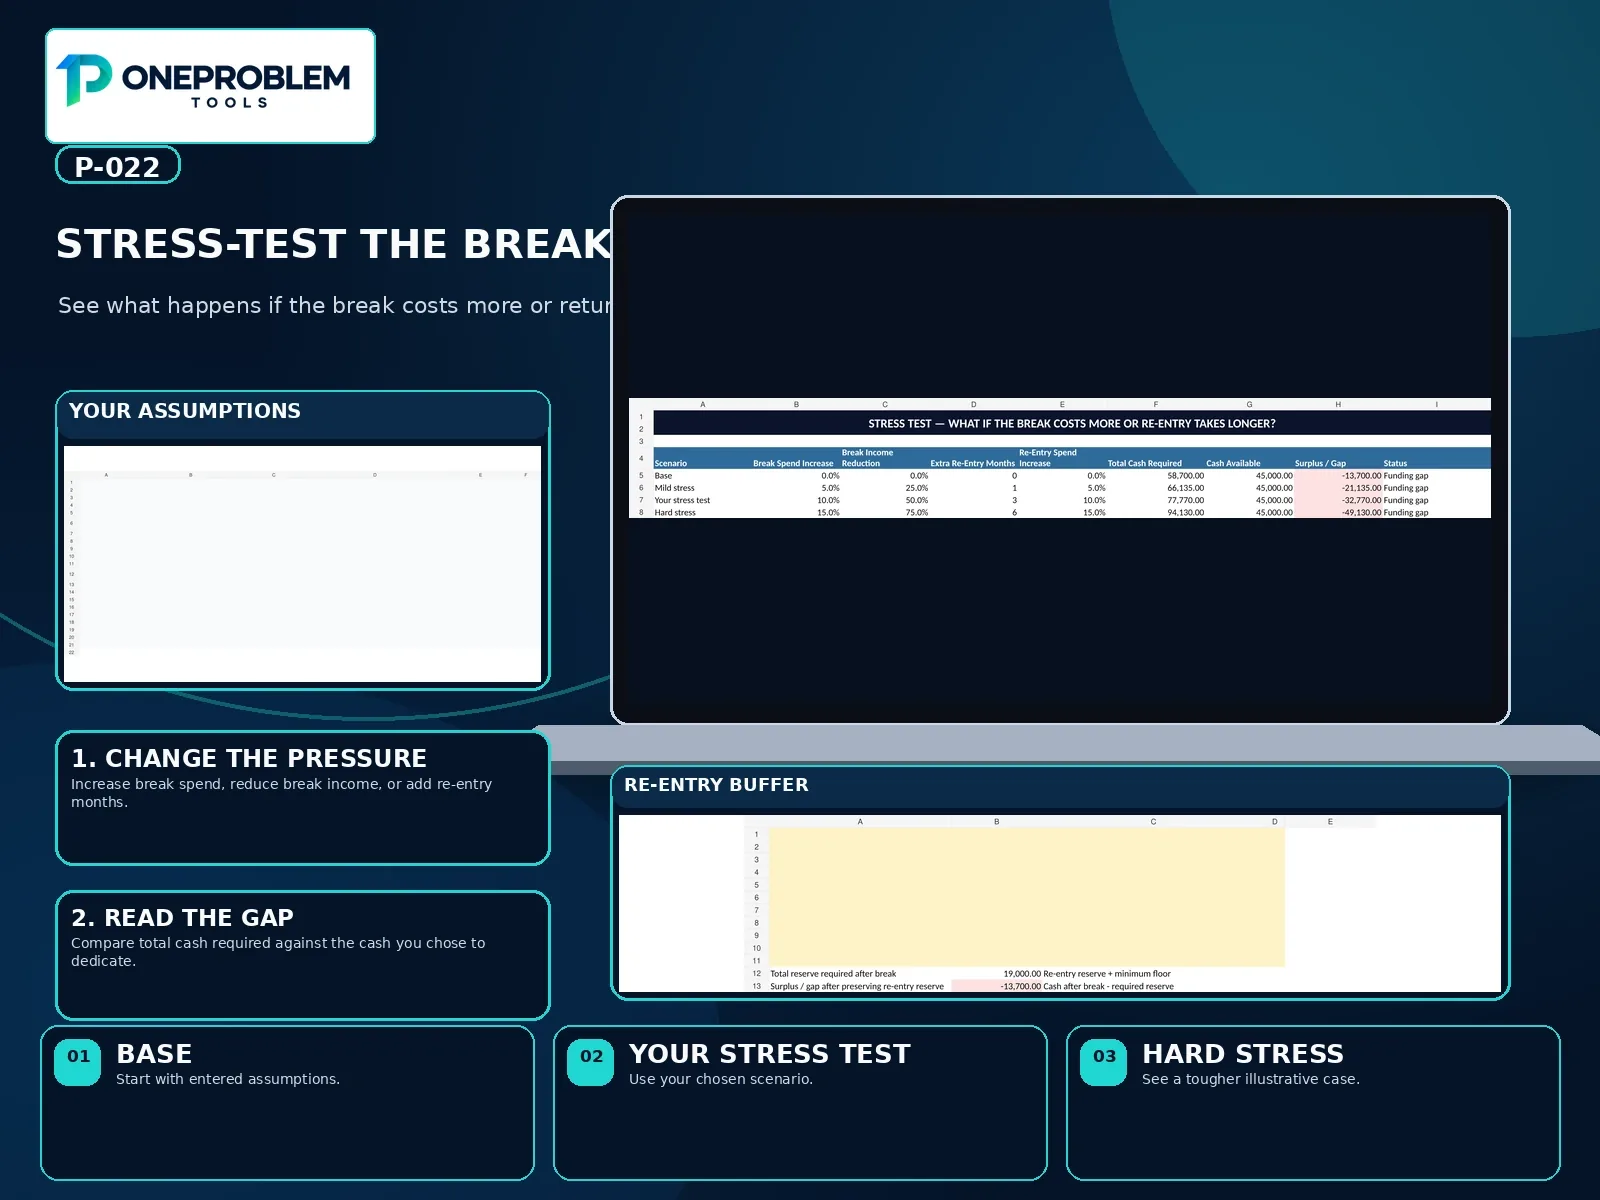Select the Your stress test row label
The width and height of the screenshot is (1600, 1200).
pyautogui.click(x=682, y=500)
